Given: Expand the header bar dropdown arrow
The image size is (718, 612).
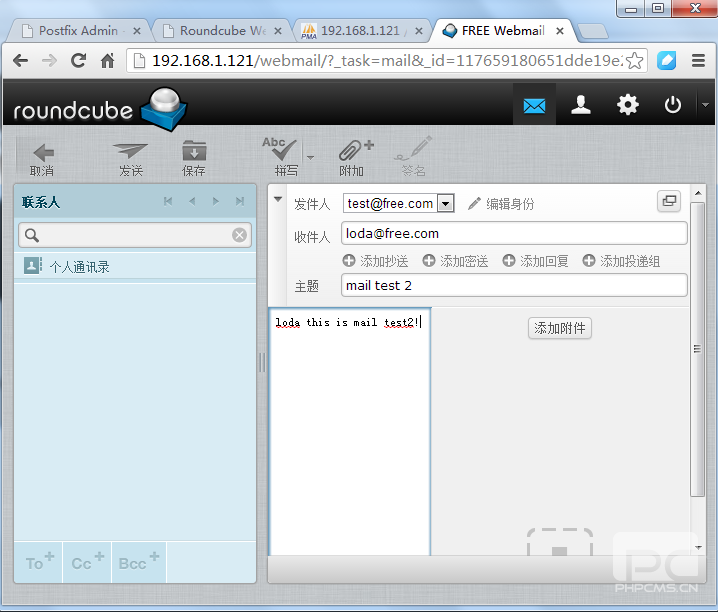Looking at the screenshot, I should pos(705,105).
